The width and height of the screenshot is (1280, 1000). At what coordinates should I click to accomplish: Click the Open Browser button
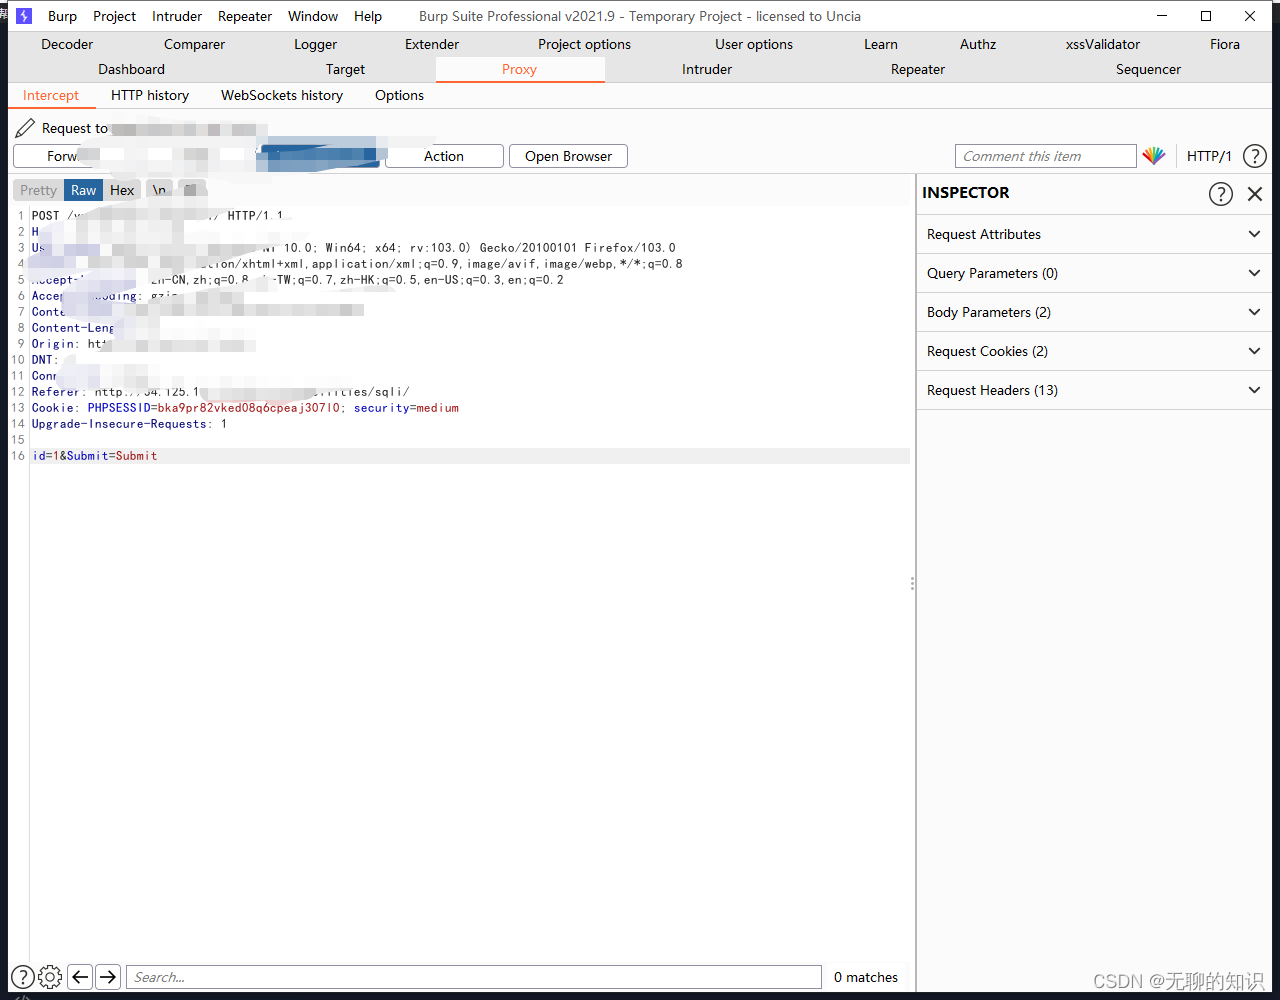click(568, 156)
